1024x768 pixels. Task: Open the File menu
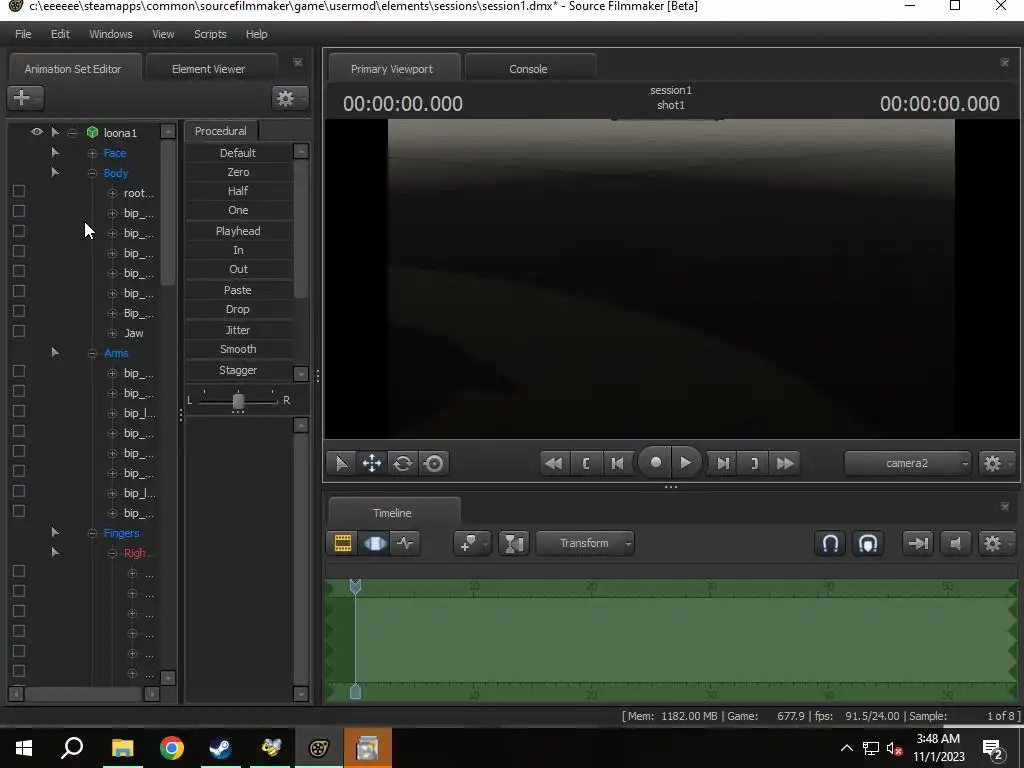click(23, 34)
